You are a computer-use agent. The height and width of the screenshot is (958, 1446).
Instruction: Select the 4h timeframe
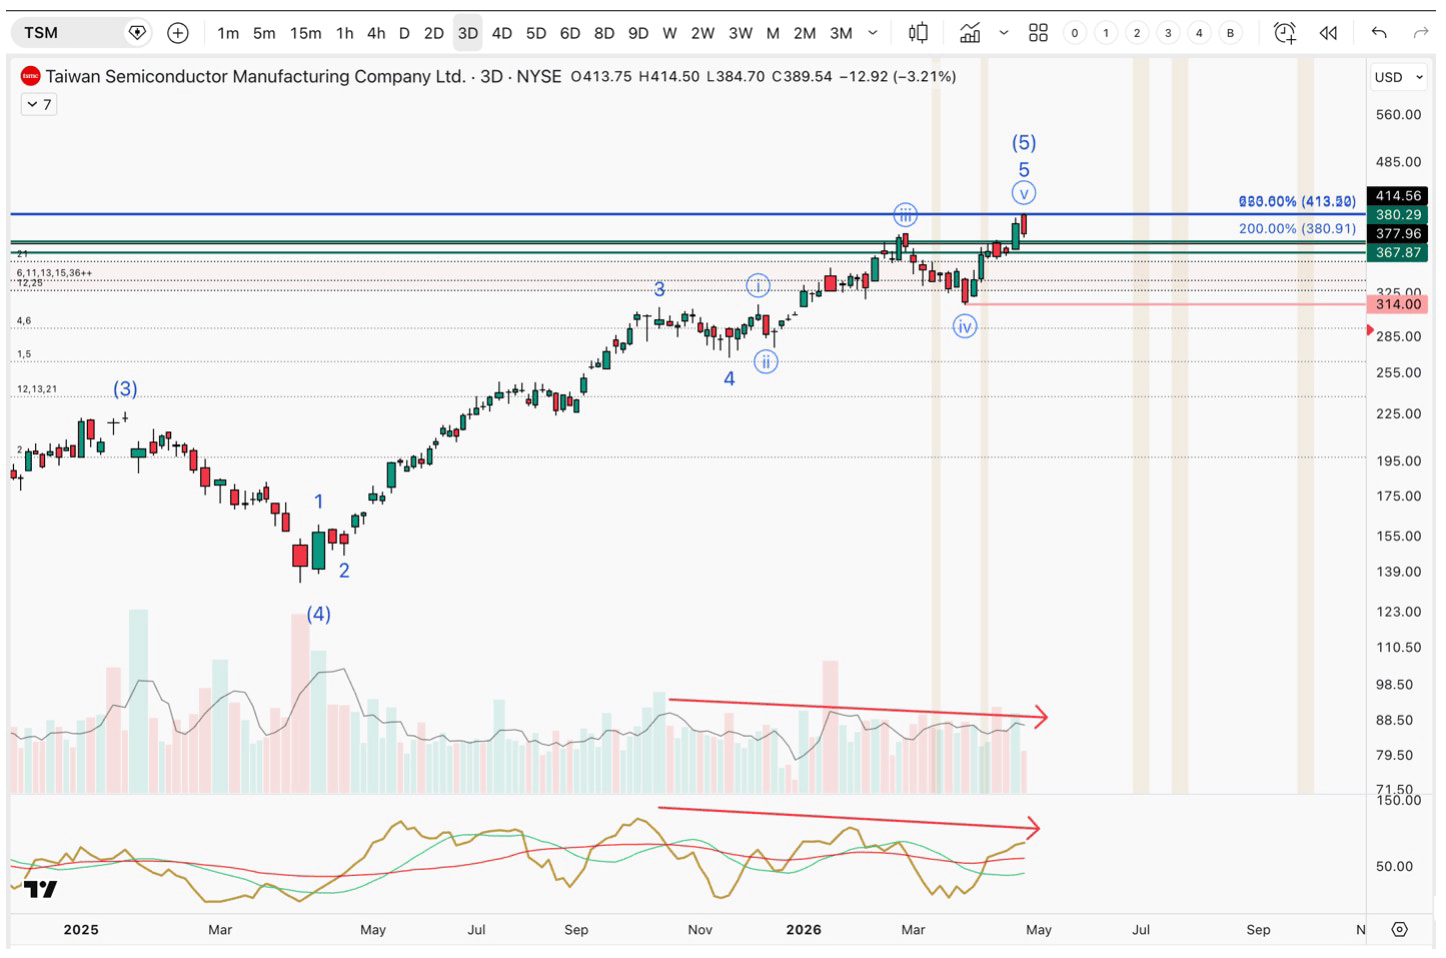(x=376, y=33)
